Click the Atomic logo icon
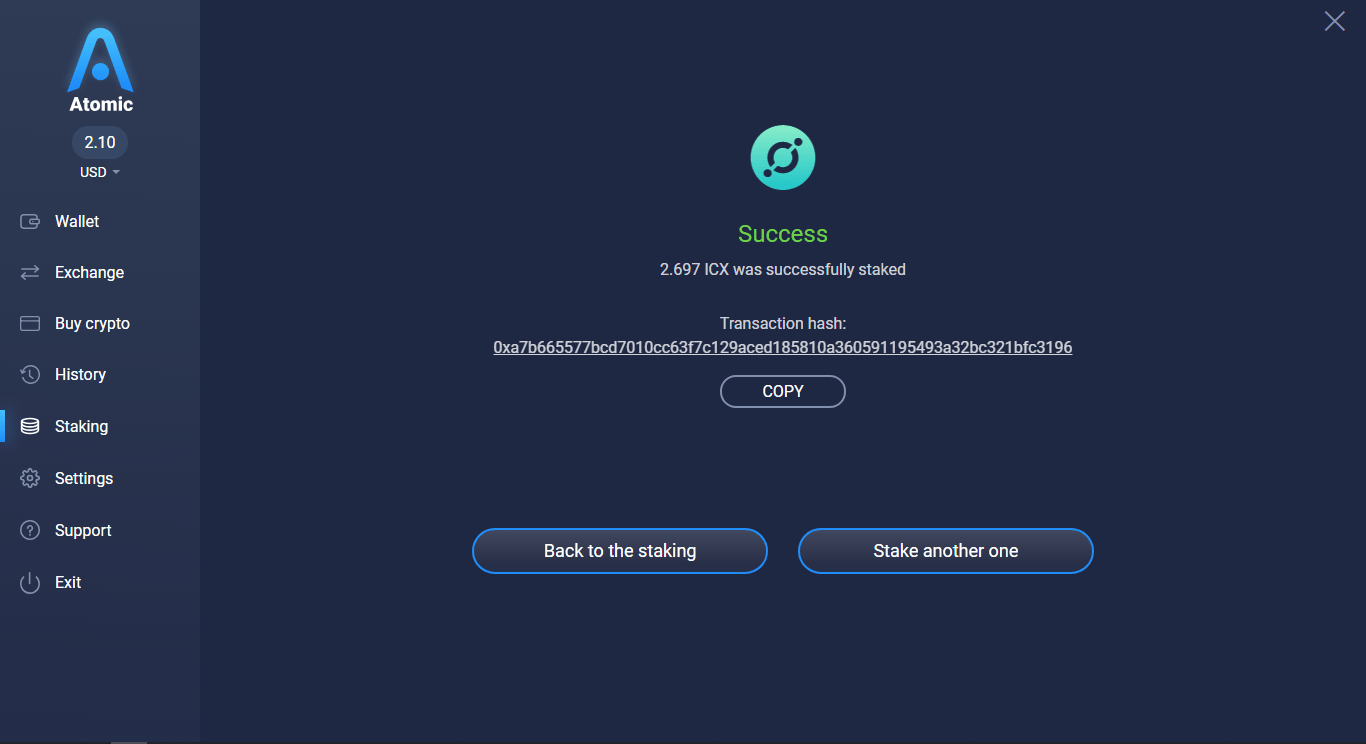 [100, 60]
